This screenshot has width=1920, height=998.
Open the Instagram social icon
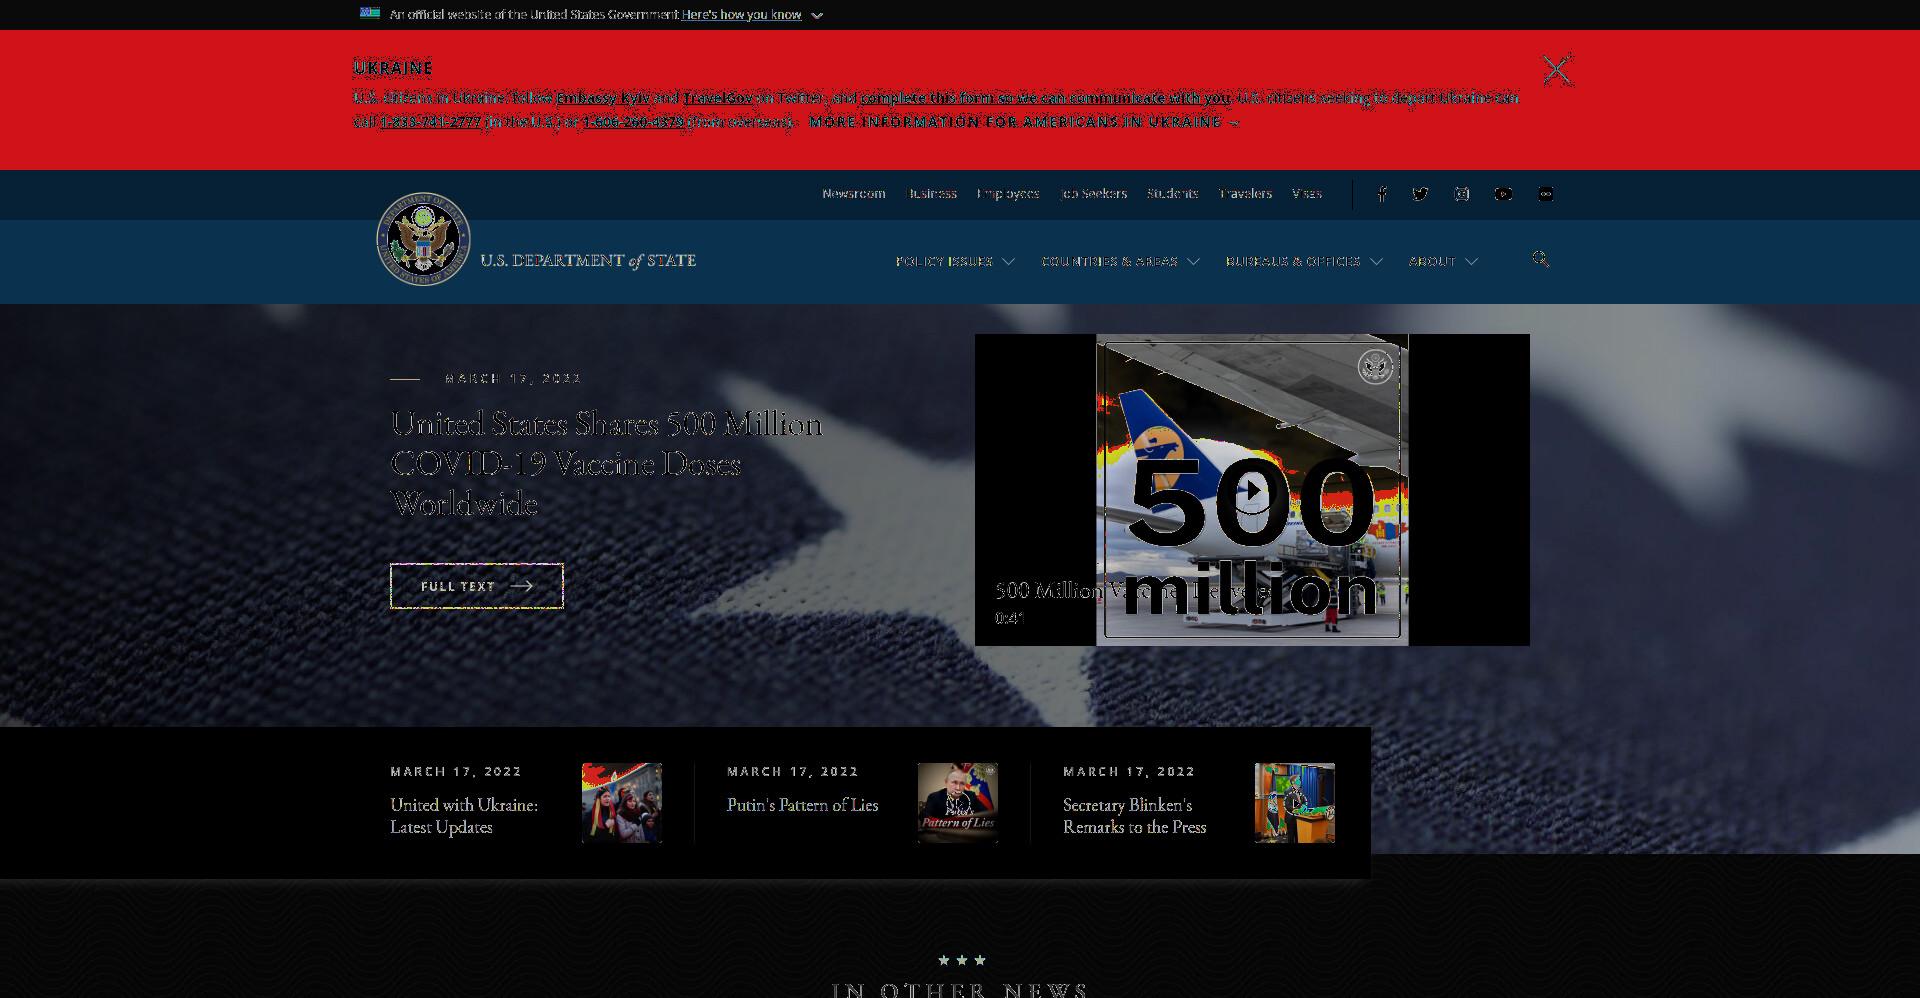coord(1462,194)
